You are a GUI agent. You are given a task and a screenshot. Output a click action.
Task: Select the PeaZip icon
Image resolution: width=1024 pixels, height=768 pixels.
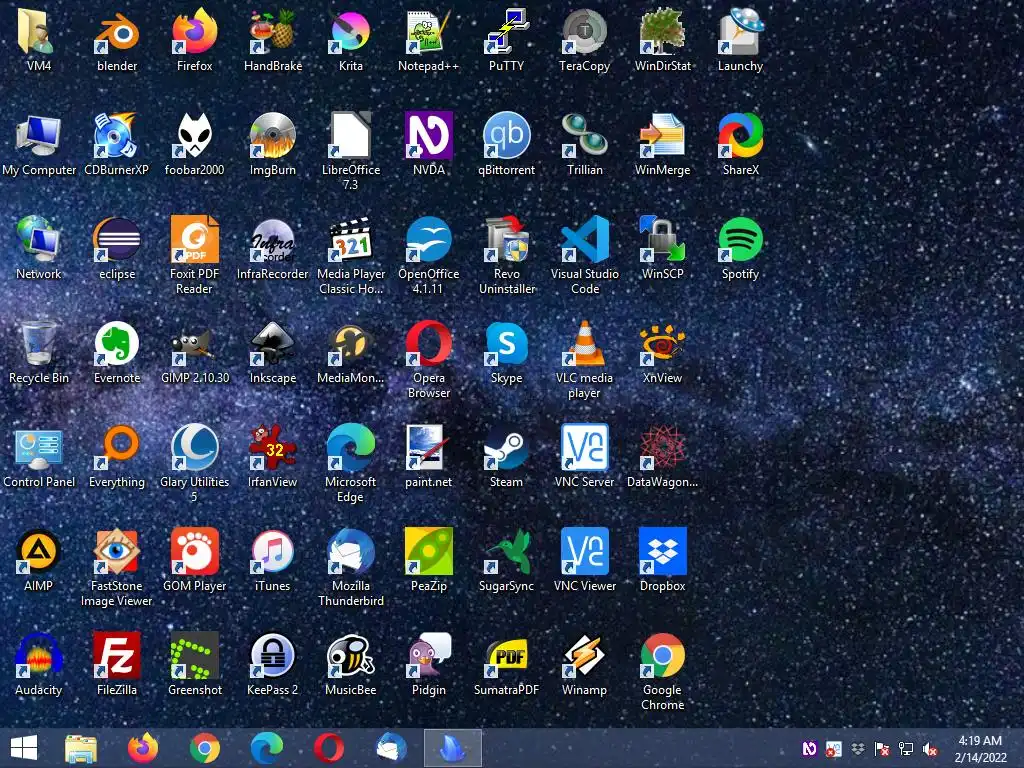coord(428,552)
